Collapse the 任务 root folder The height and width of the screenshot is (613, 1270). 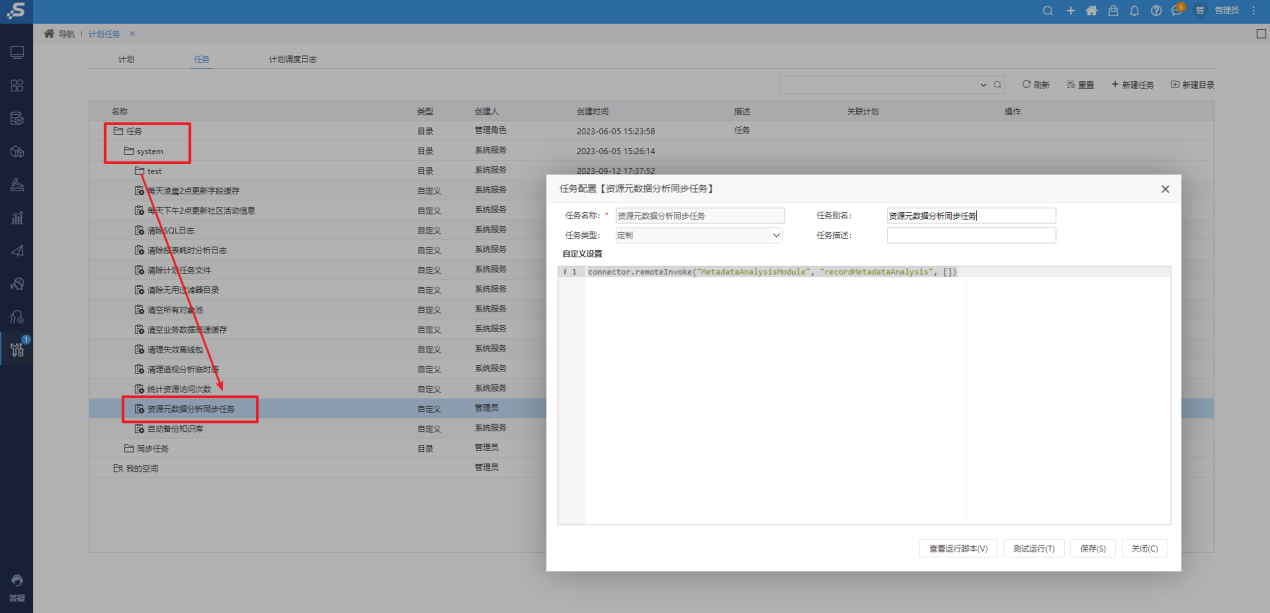click(117, 130)
